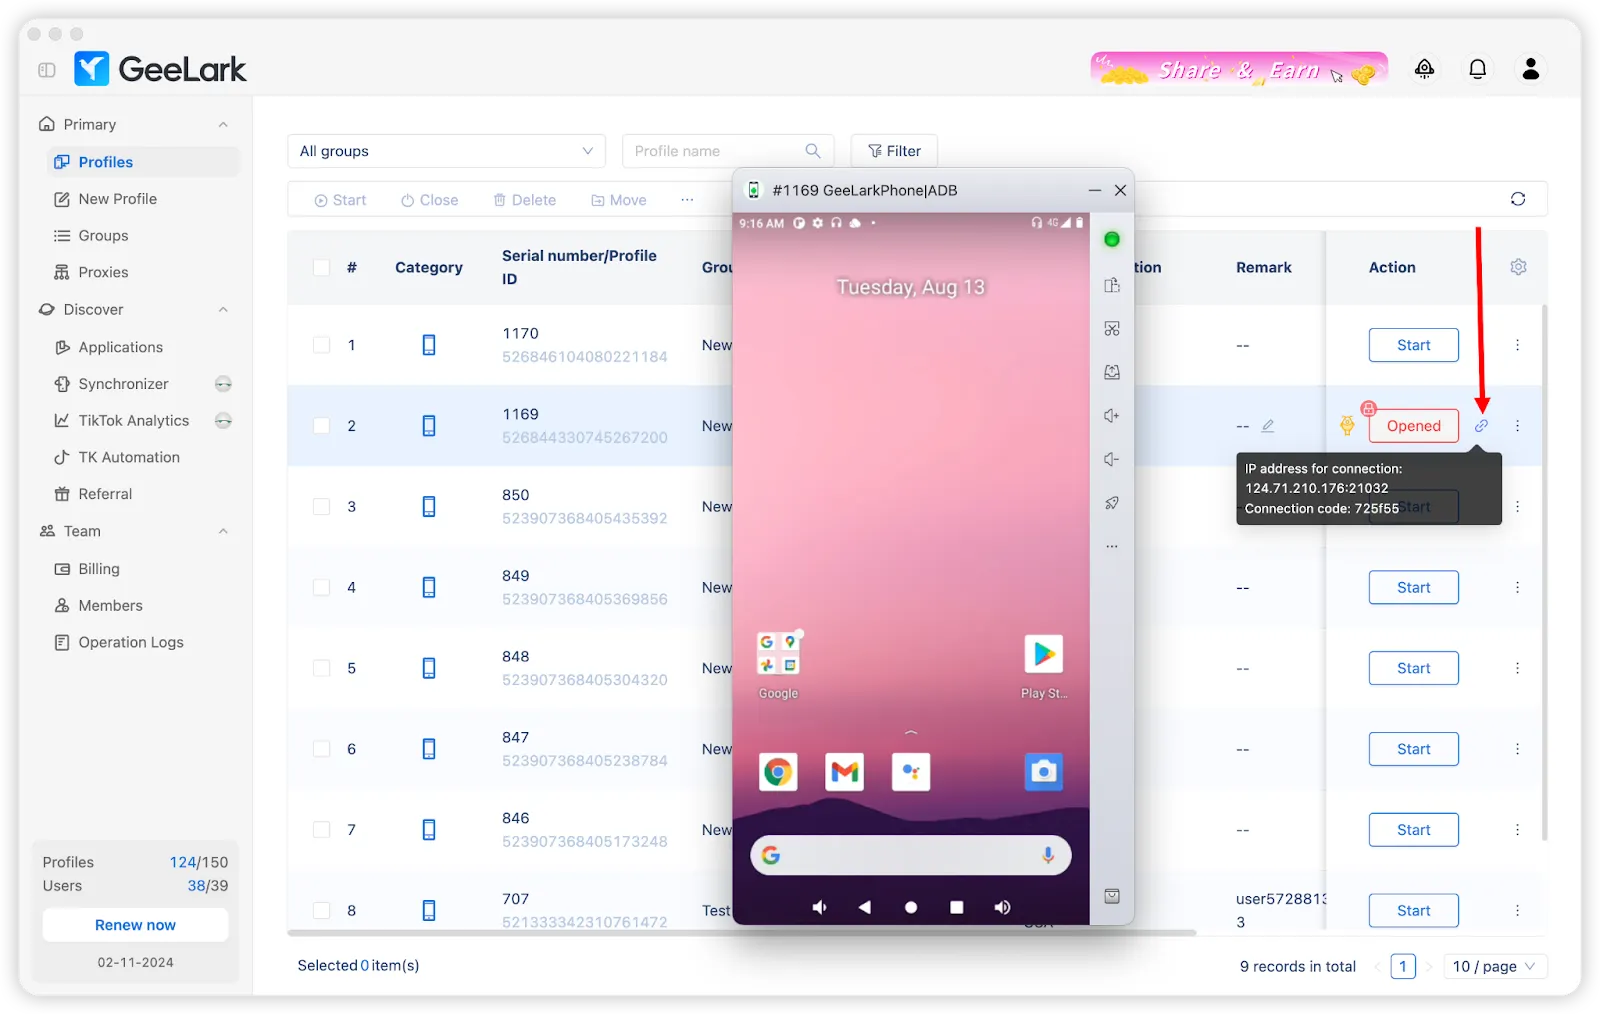Click the Profile name search field
Image resolution: width=1600 pixels, height=1014 pixels.
715,151
